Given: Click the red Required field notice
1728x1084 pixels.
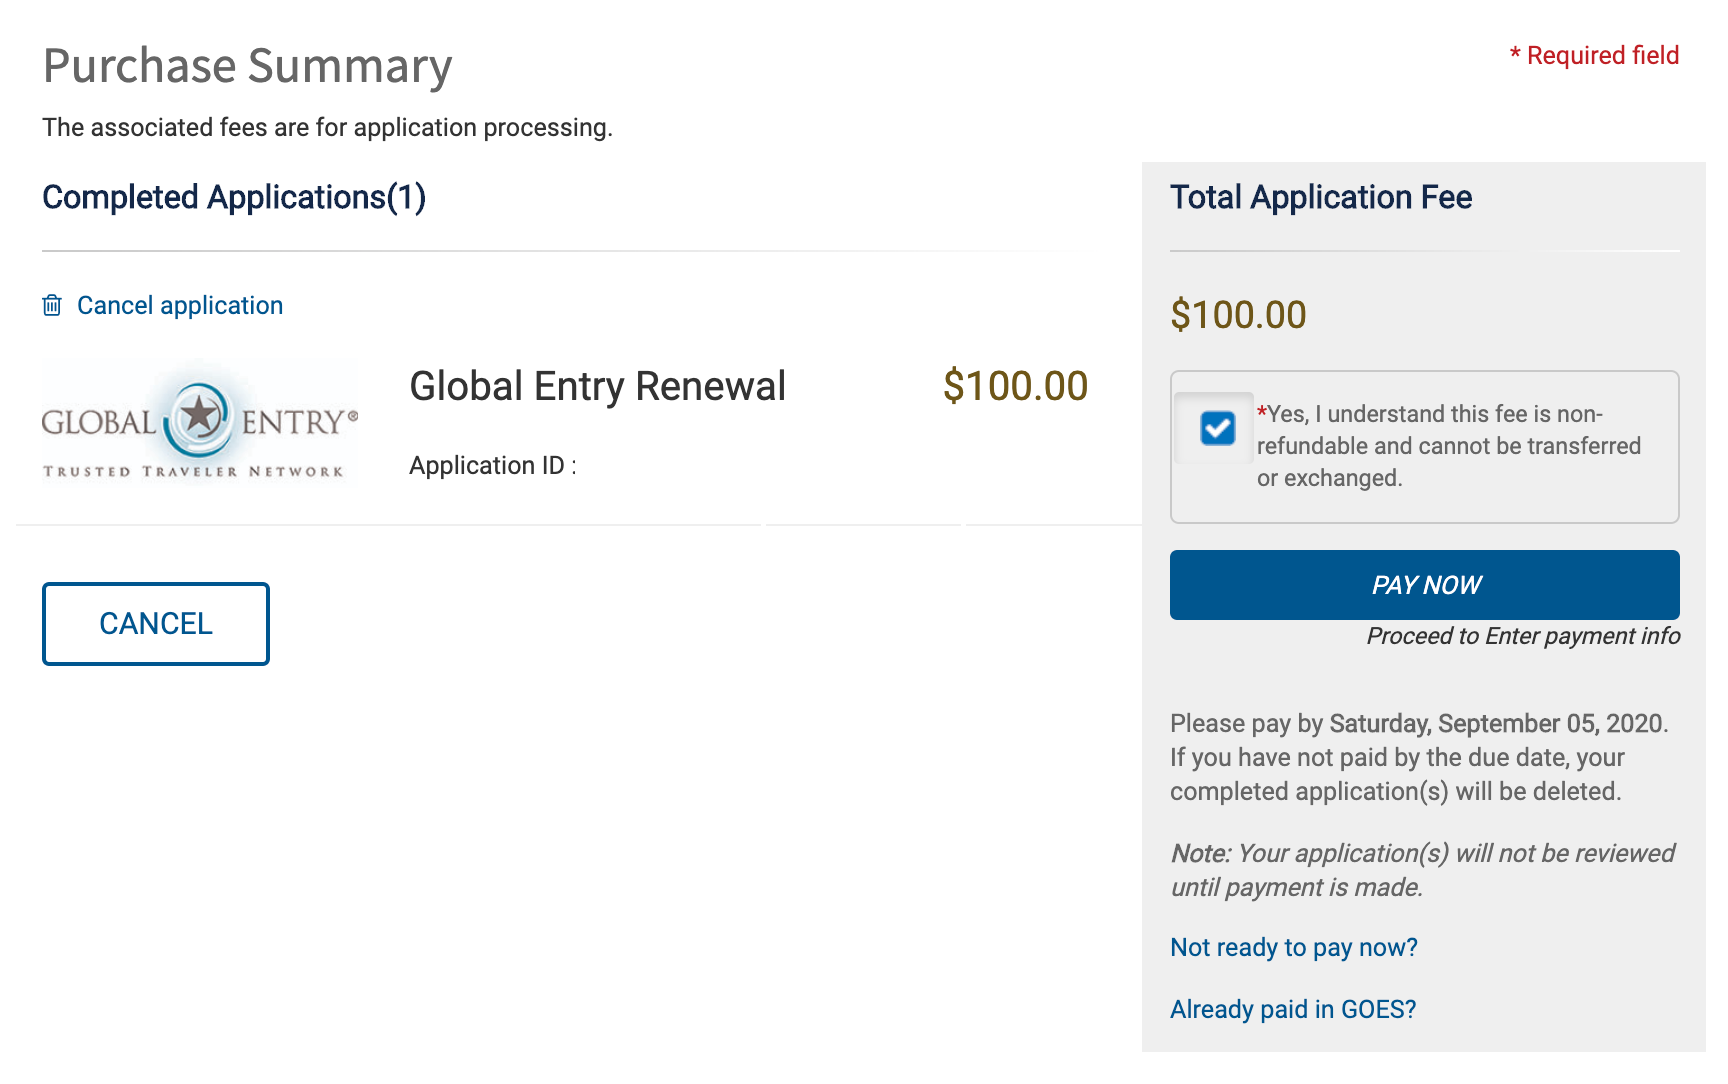Looking at the screenshot, I should pos(1594,56).
